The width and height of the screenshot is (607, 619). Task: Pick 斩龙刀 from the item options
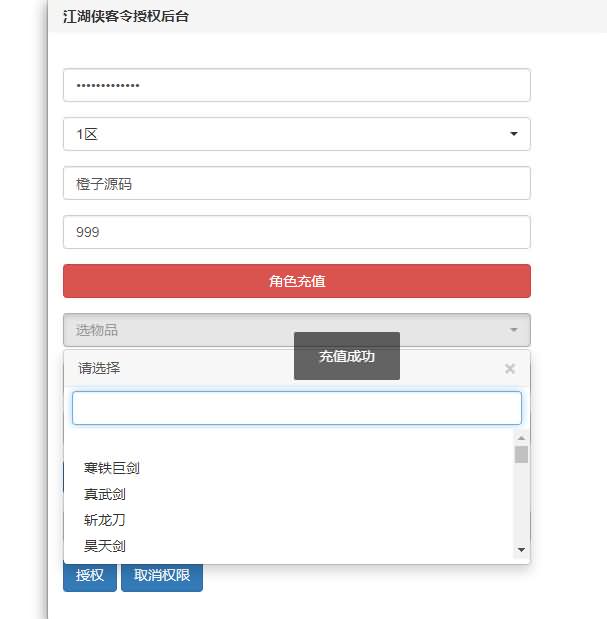tap(105, 520)
